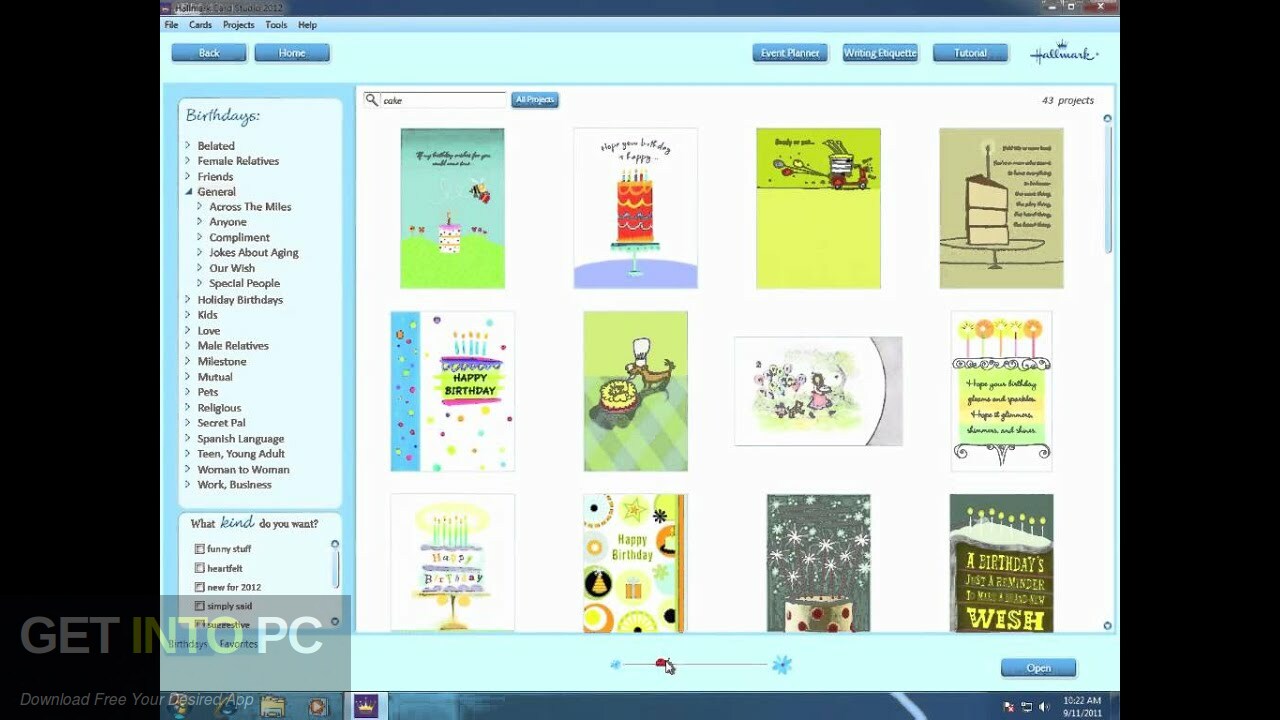Screen dimensions: 1280x720
Task: Click the volume speaker tray icon
Action: [1045, 706]
